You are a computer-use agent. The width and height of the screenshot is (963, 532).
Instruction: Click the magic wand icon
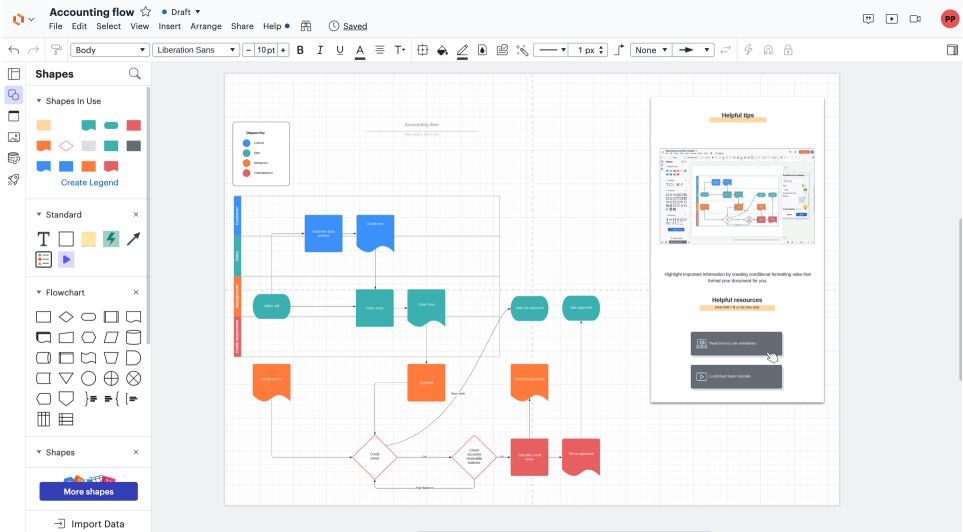coord(523,50)
